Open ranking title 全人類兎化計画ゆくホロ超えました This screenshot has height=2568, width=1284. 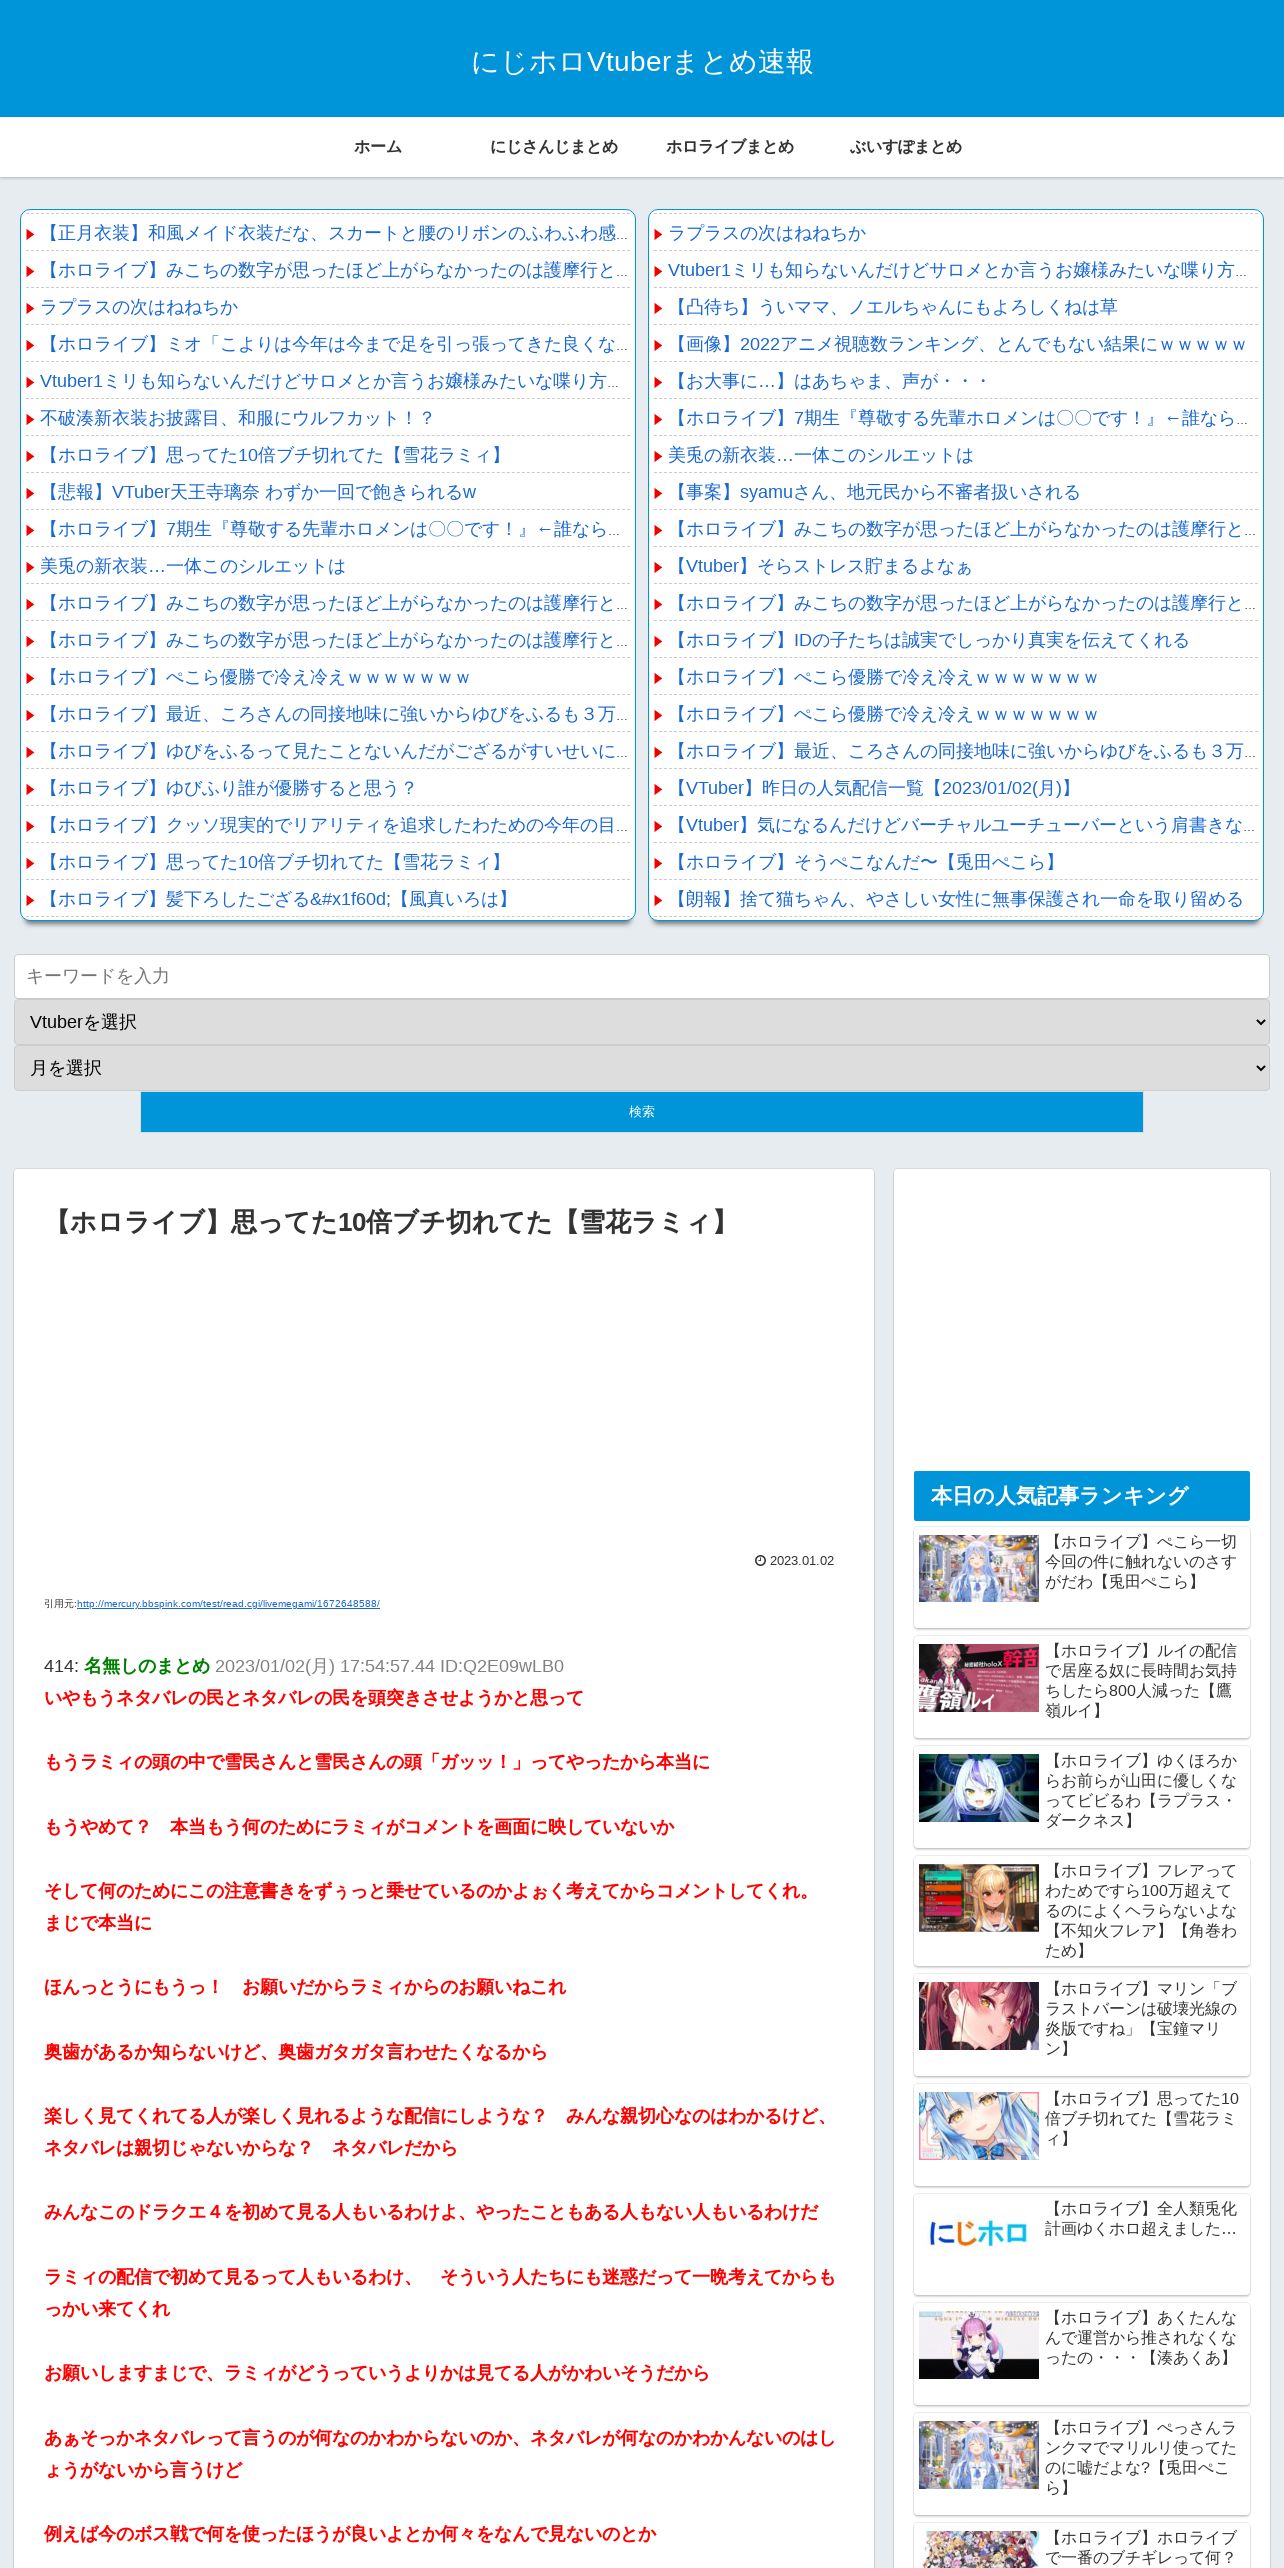coord(1141,2219)
